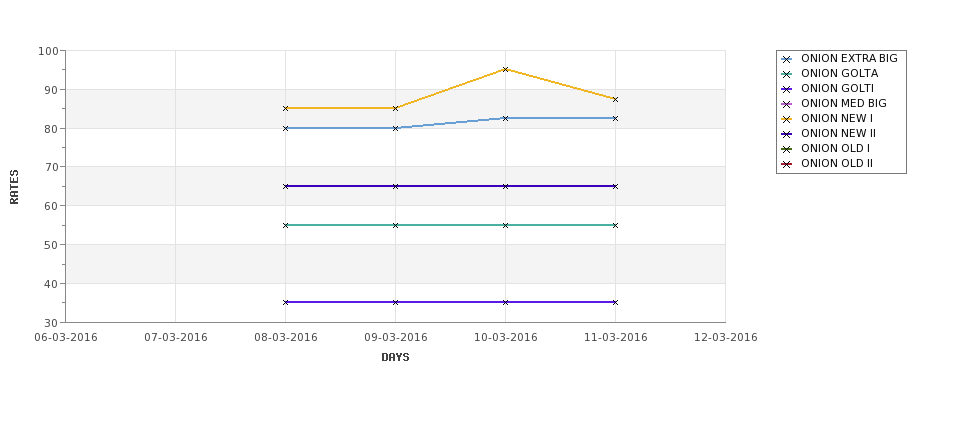The height and width of the screenshot is (429, 975).
Task: Click the ONION GOLTI legend marker
Action: tap(787, 89)
